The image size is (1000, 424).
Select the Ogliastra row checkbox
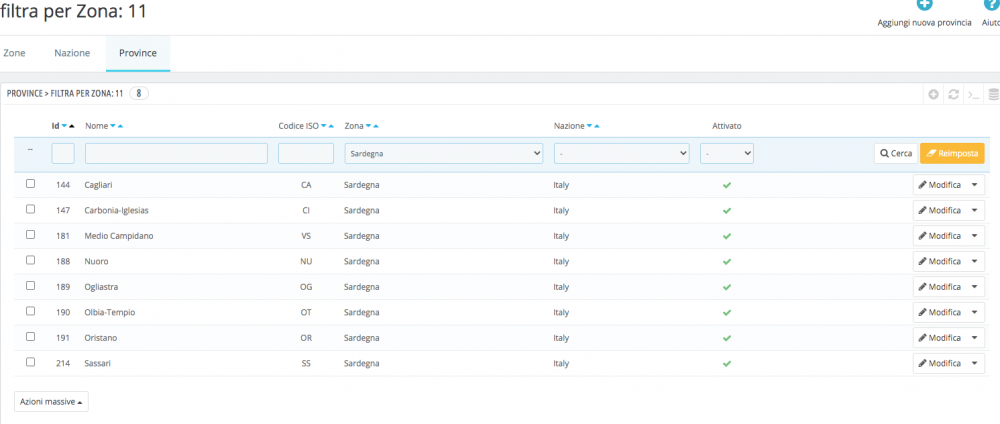point(30,286)
